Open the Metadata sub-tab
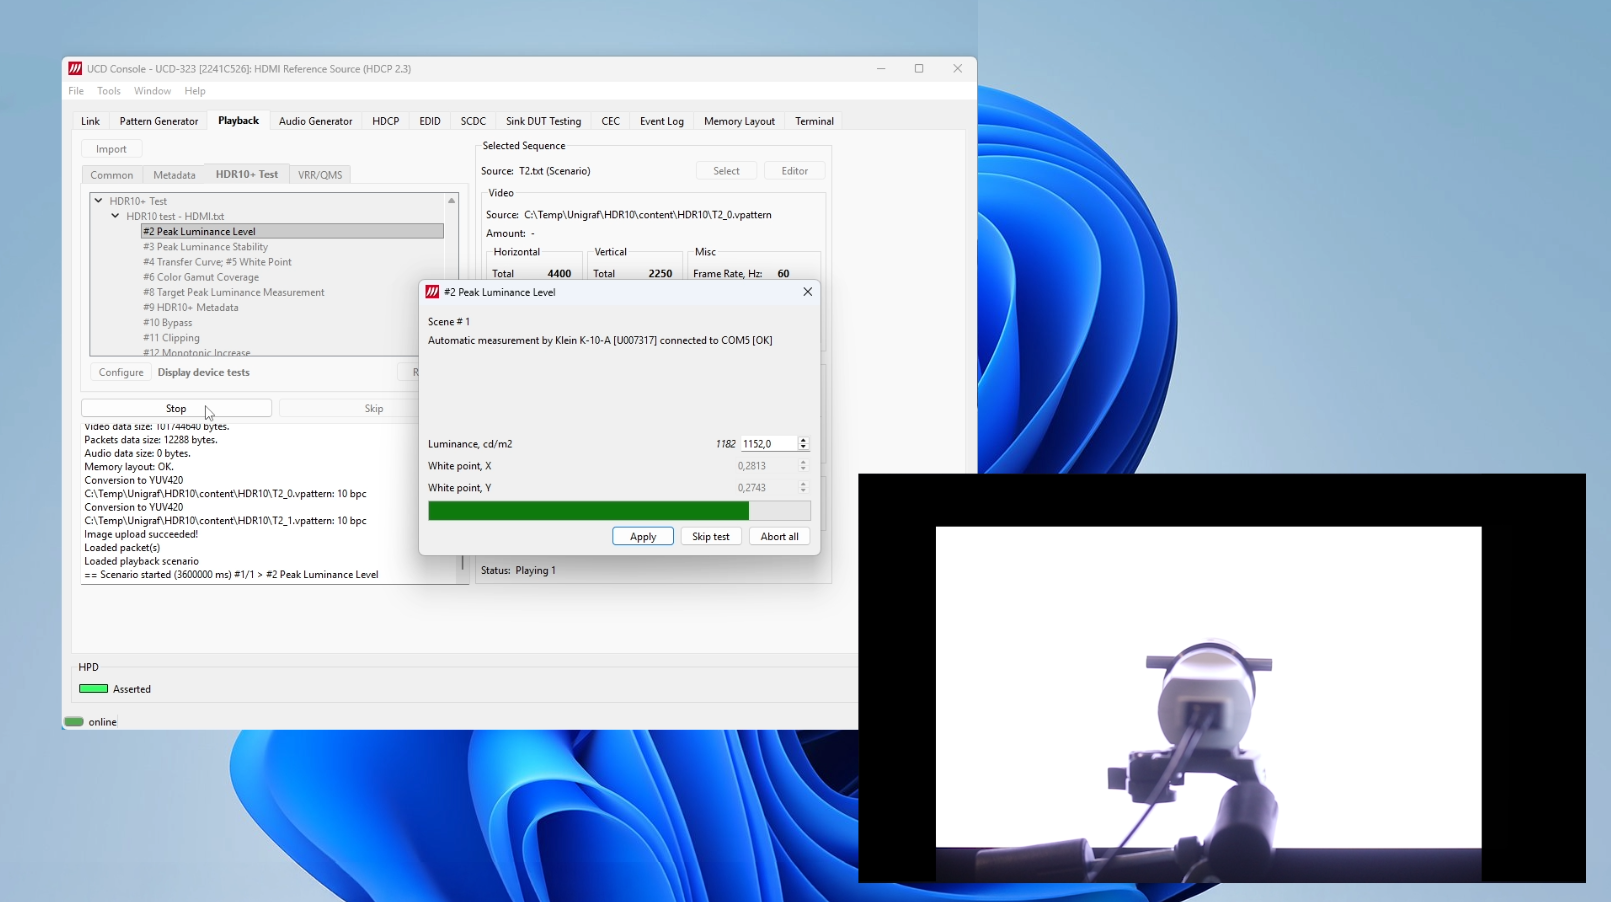This screenshot has width=1611, height=902. pyautogui.click(x=174, y=175)
